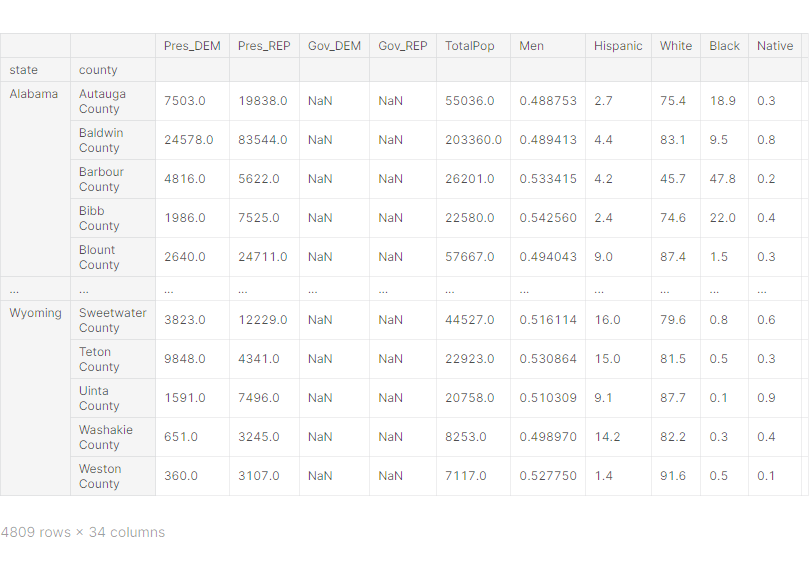810x584 pixels.
Task: Click Men value 0.530864
Action: pyautogui.click(x=548, y=359)
